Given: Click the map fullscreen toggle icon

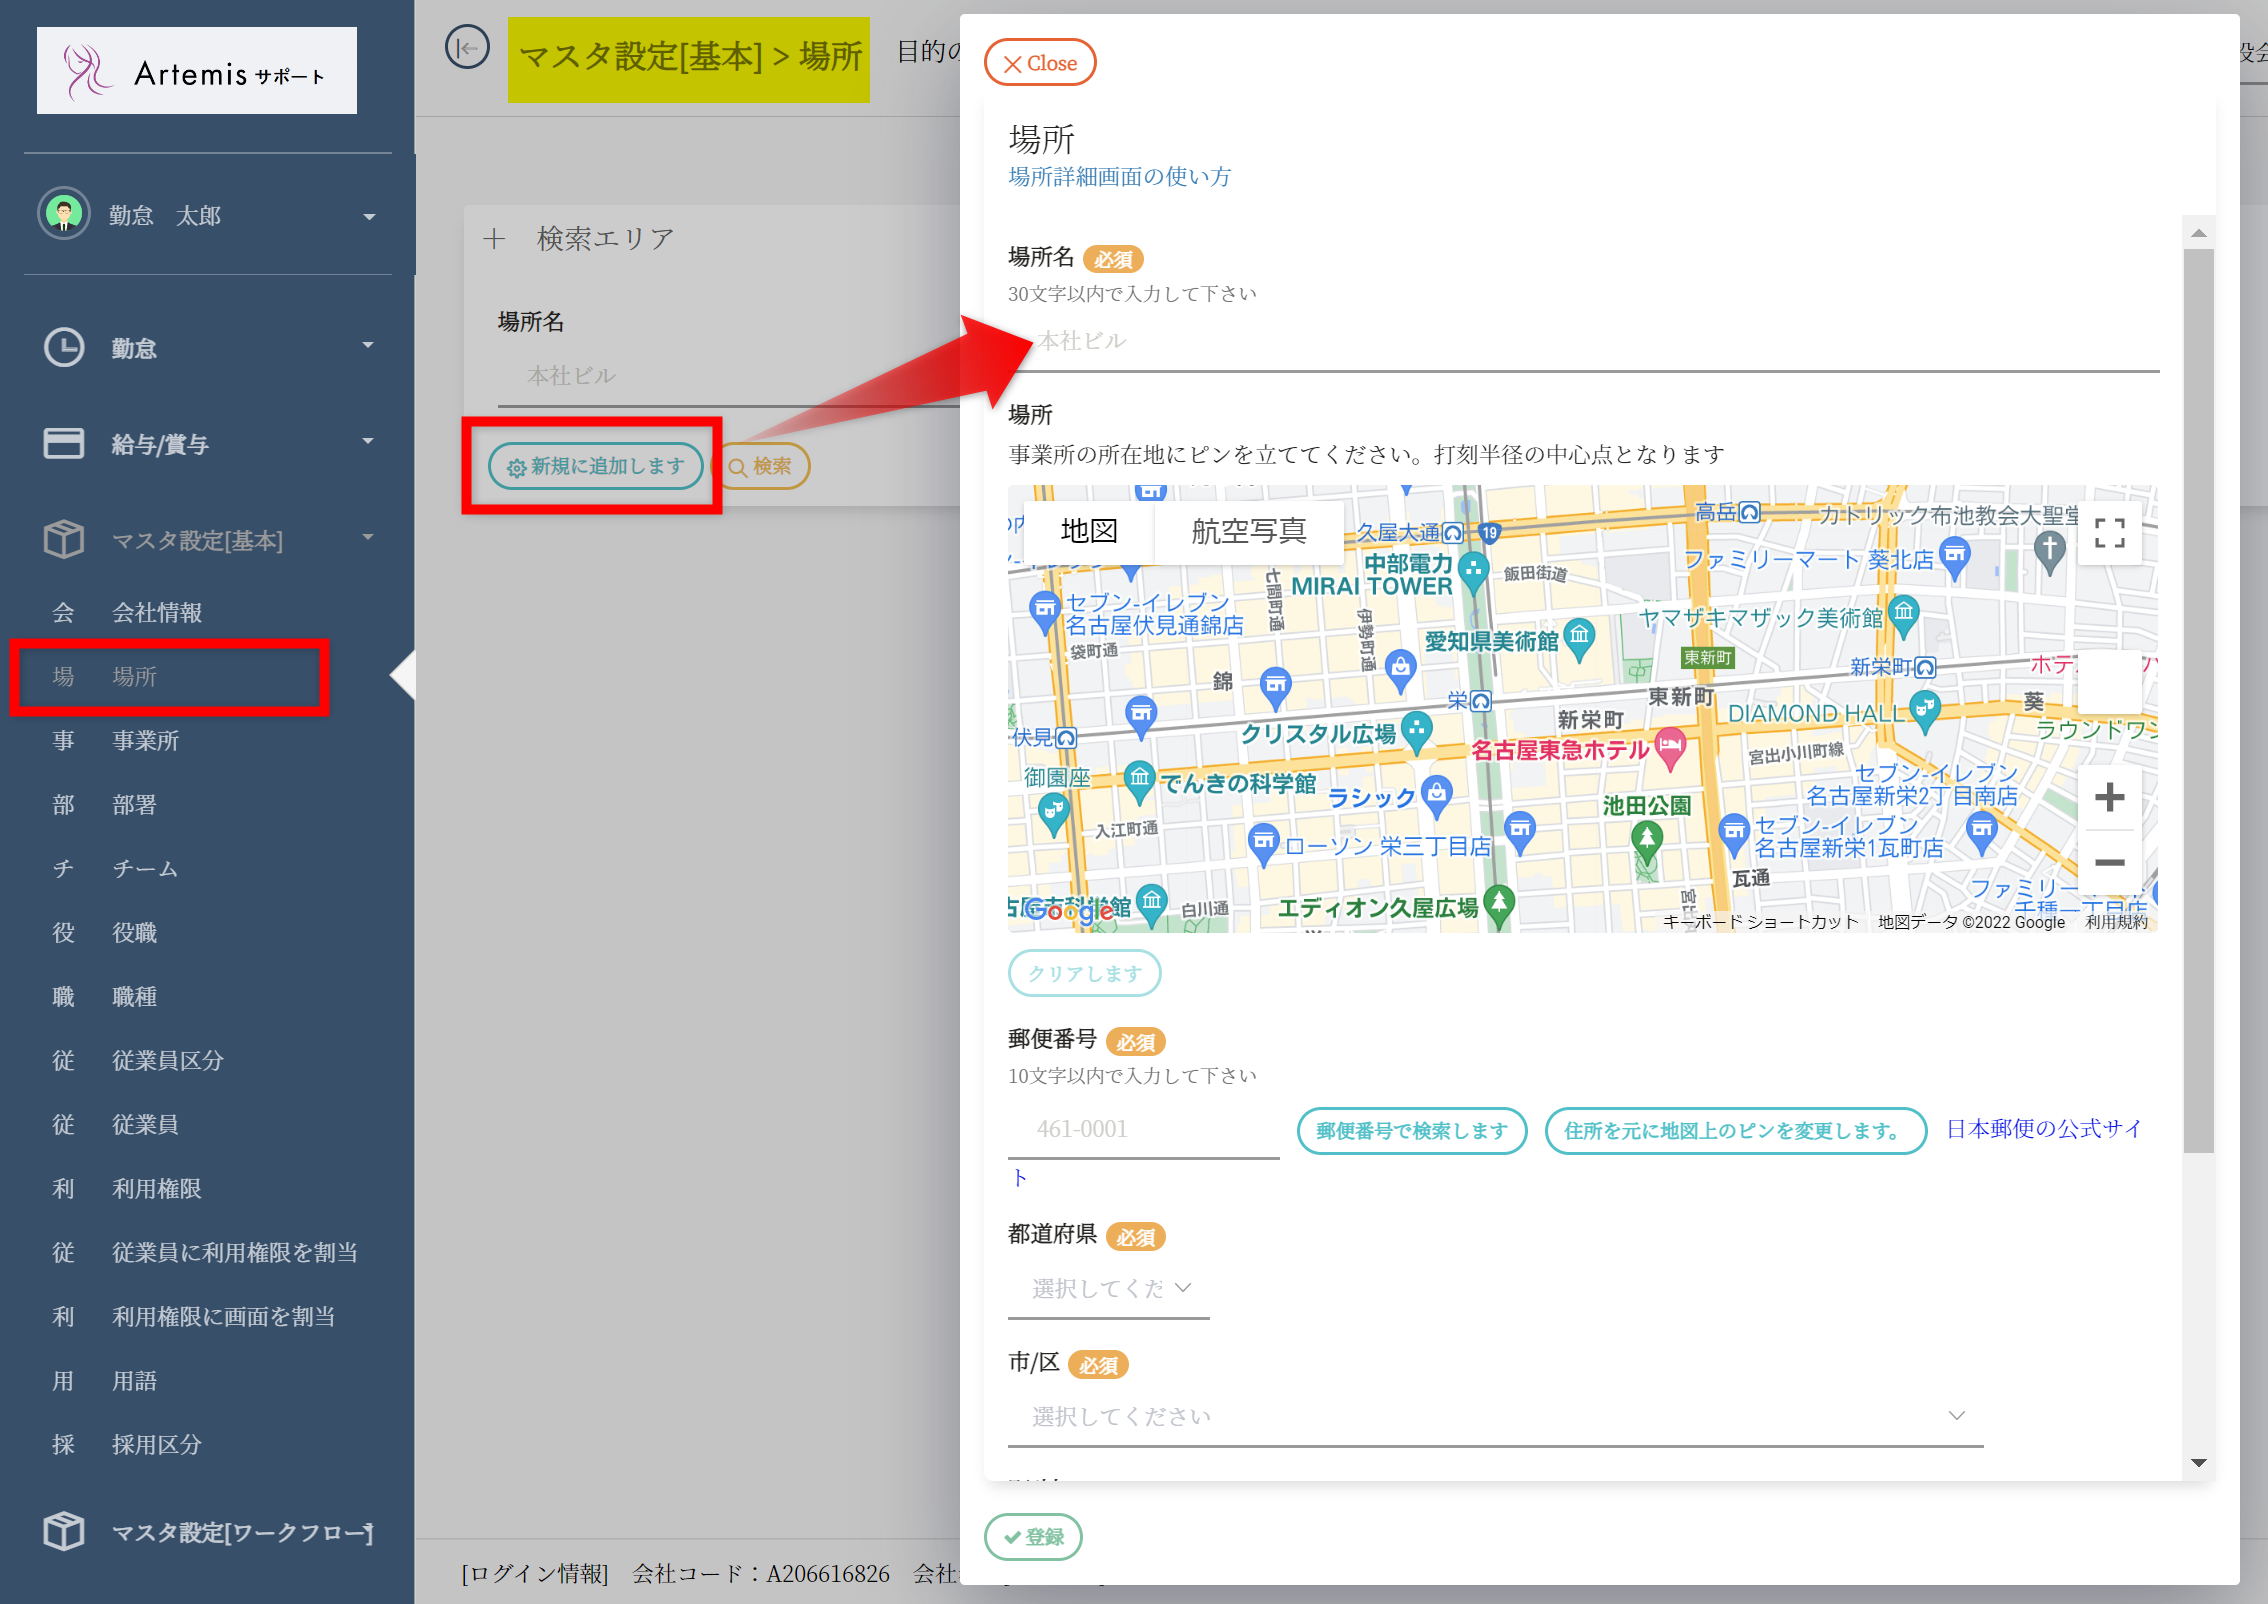Looking at the screenshot, I should click(2109, 533).
